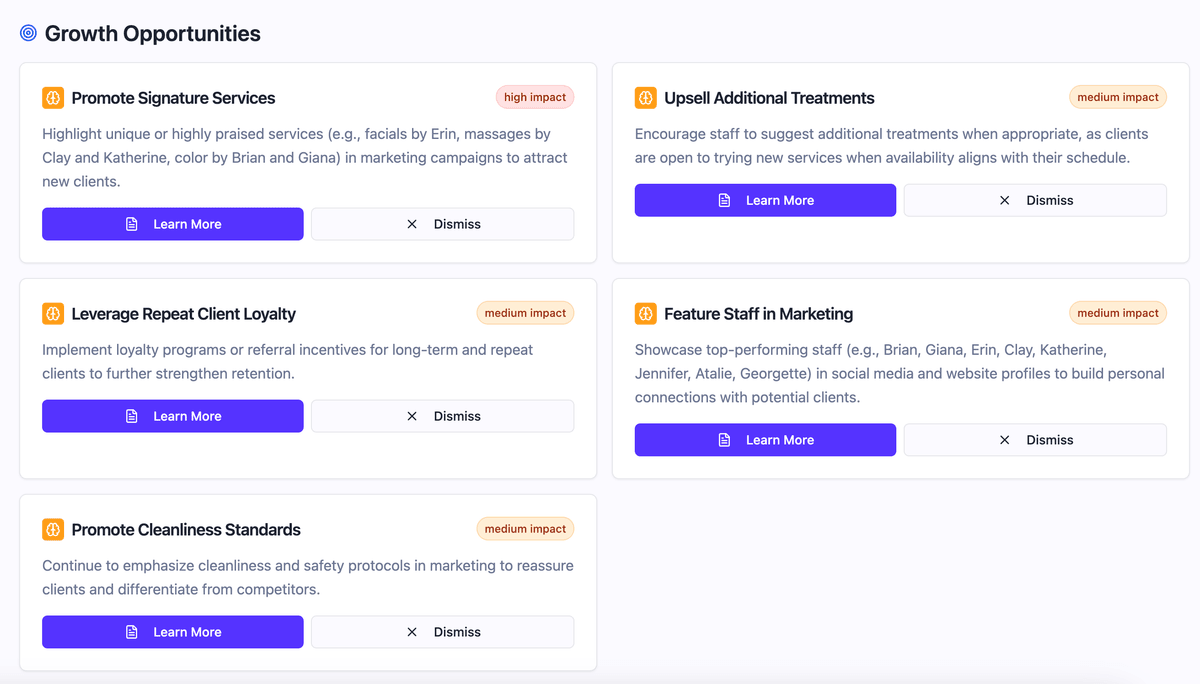This screenshot has width=1200, height=684.
Task: Click brain icon beside Leverage Repeat Client Loyalty
Action: click(53, 314)
